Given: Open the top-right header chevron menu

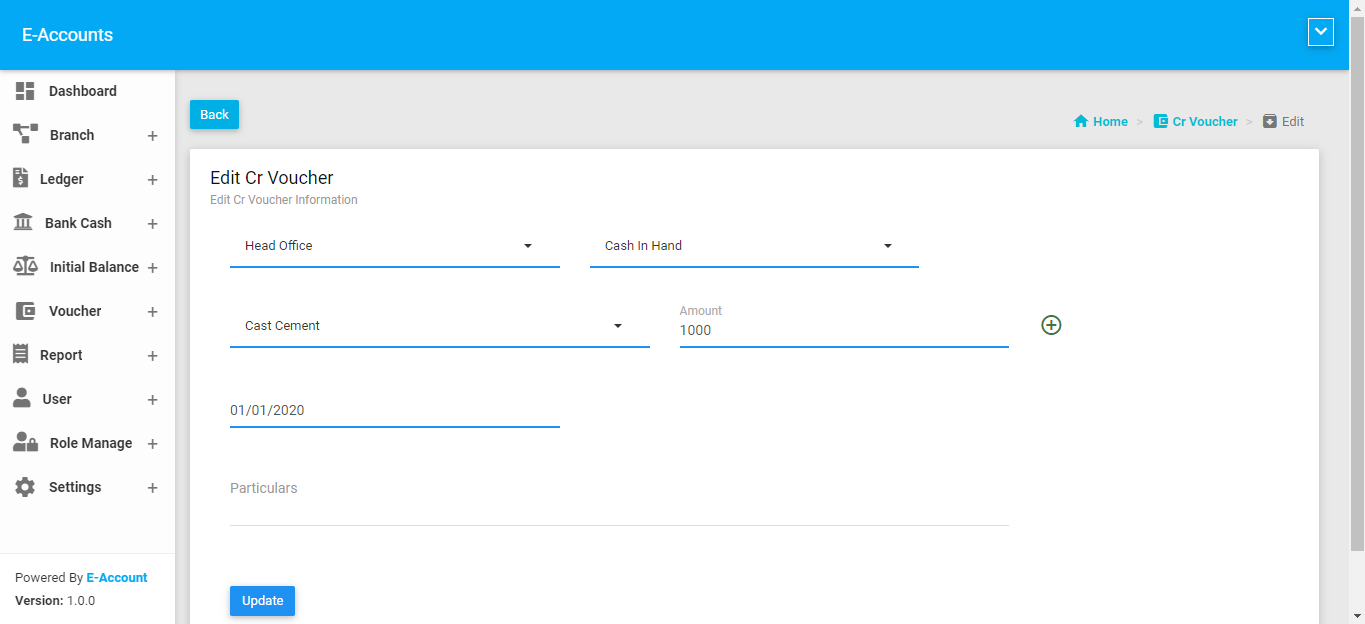Looking at the screenshot, I should [x=1320, y=33].
